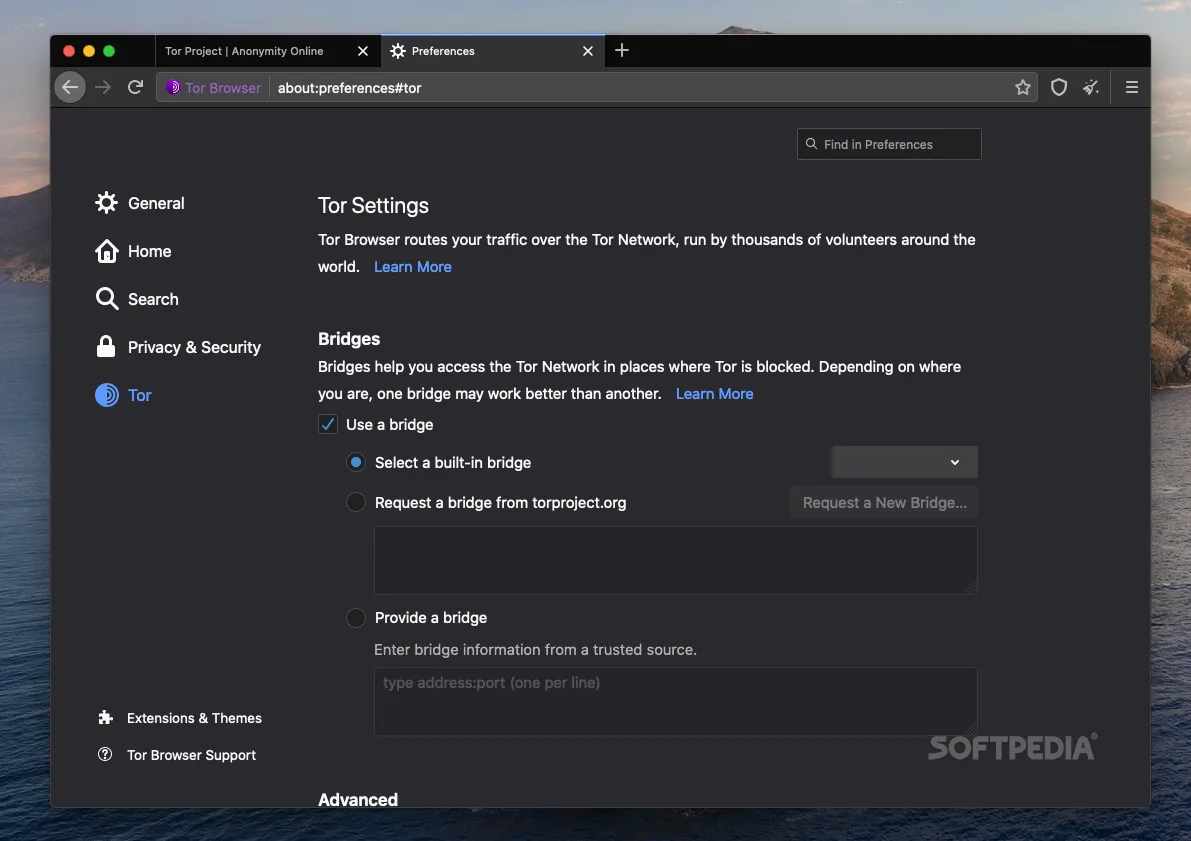The width and height of the screenshot is (1191, 841).
Task: Click the New Identity broom icon
Action: click(x=1091, y=87)
